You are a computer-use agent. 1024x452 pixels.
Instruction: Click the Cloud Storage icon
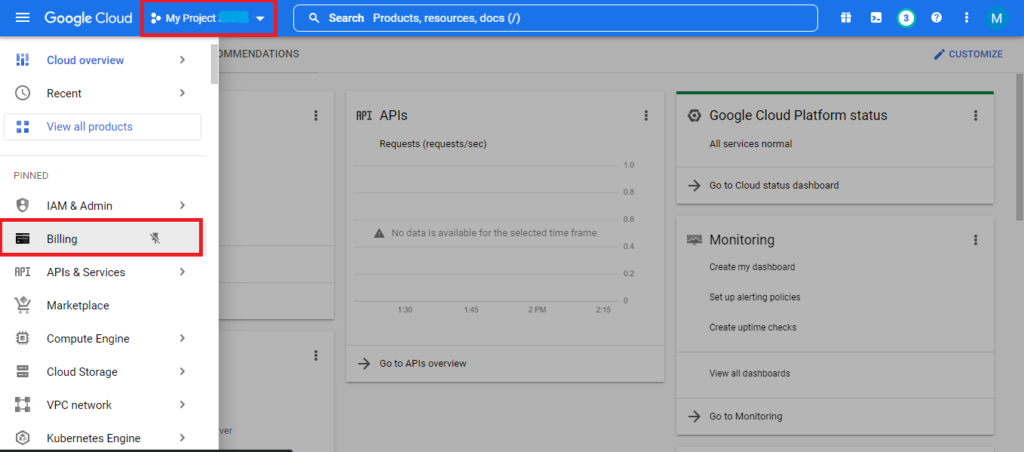point(22,372)
